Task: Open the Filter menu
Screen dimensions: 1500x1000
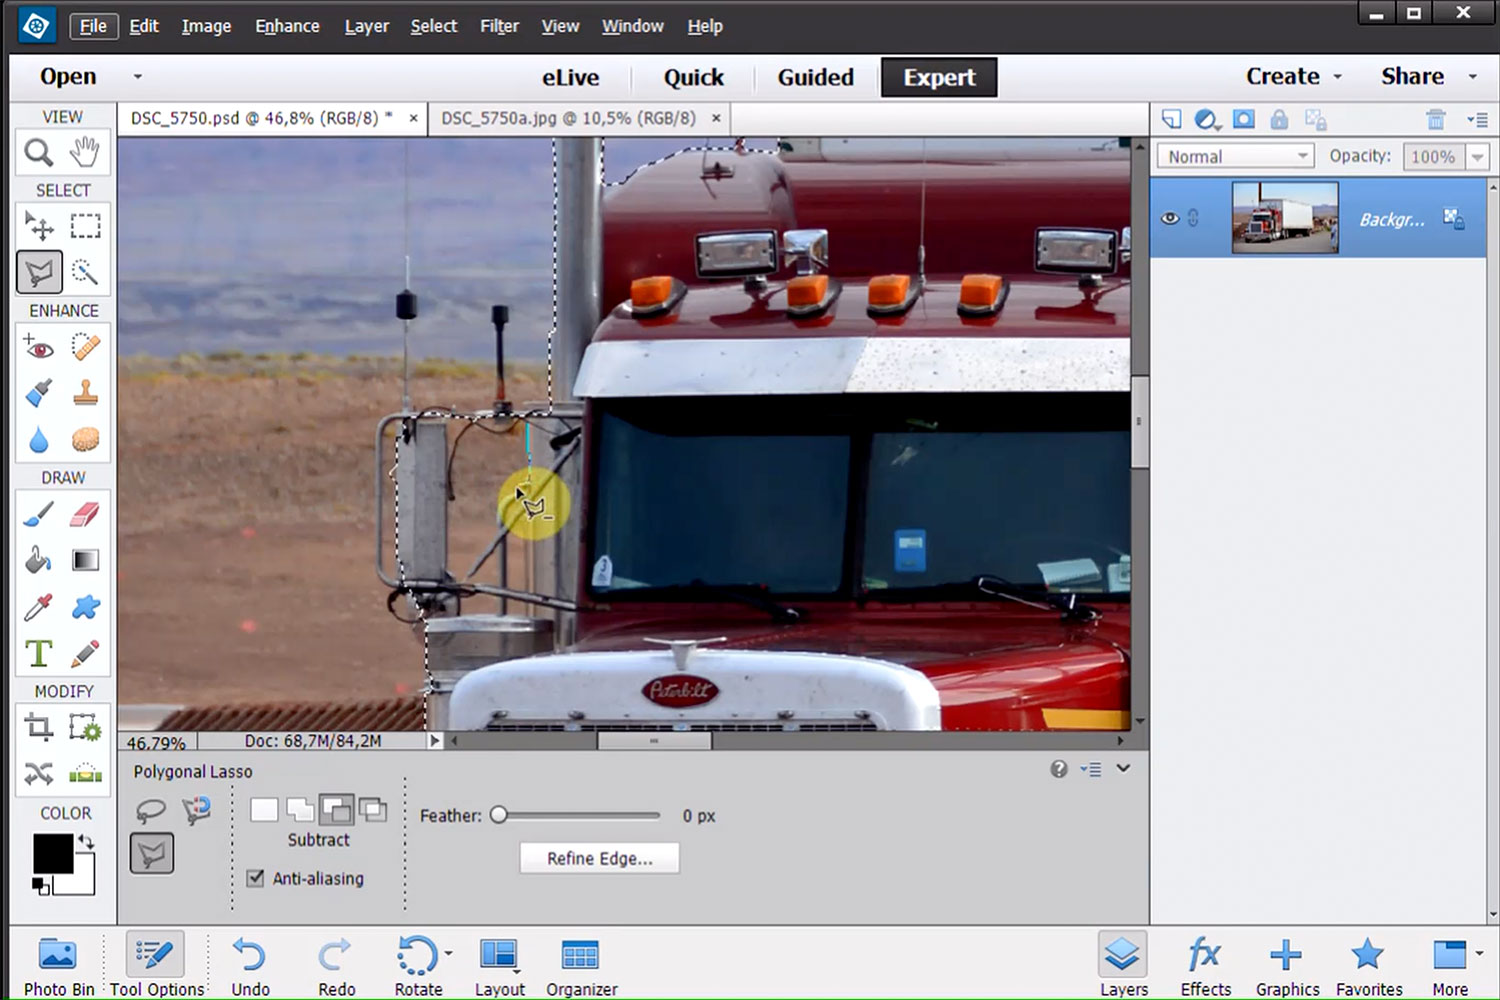Action: 498,26
